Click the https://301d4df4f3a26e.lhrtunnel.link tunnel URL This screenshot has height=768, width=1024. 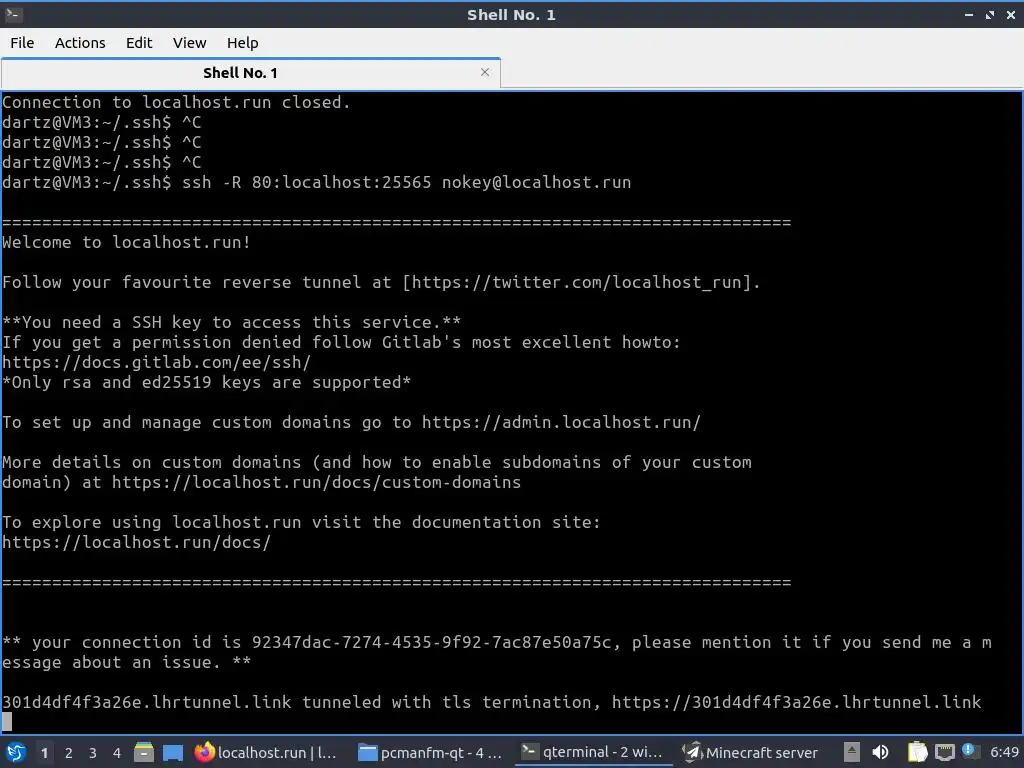click(x=797, y=702)
